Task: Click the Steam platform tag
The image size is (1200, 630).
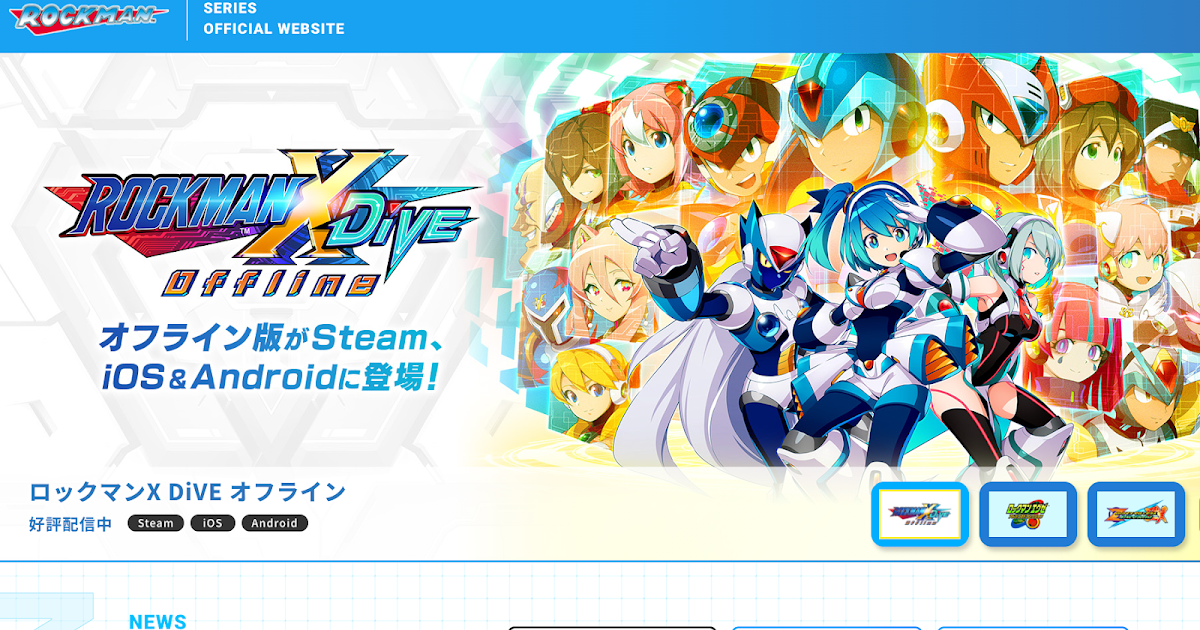Action: (156, 523)
